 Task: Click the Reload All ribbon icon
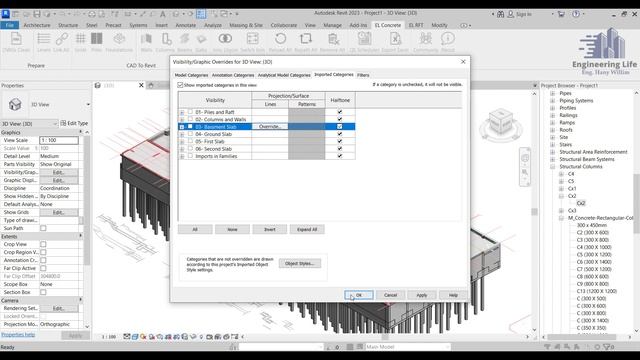click(280, 39)
